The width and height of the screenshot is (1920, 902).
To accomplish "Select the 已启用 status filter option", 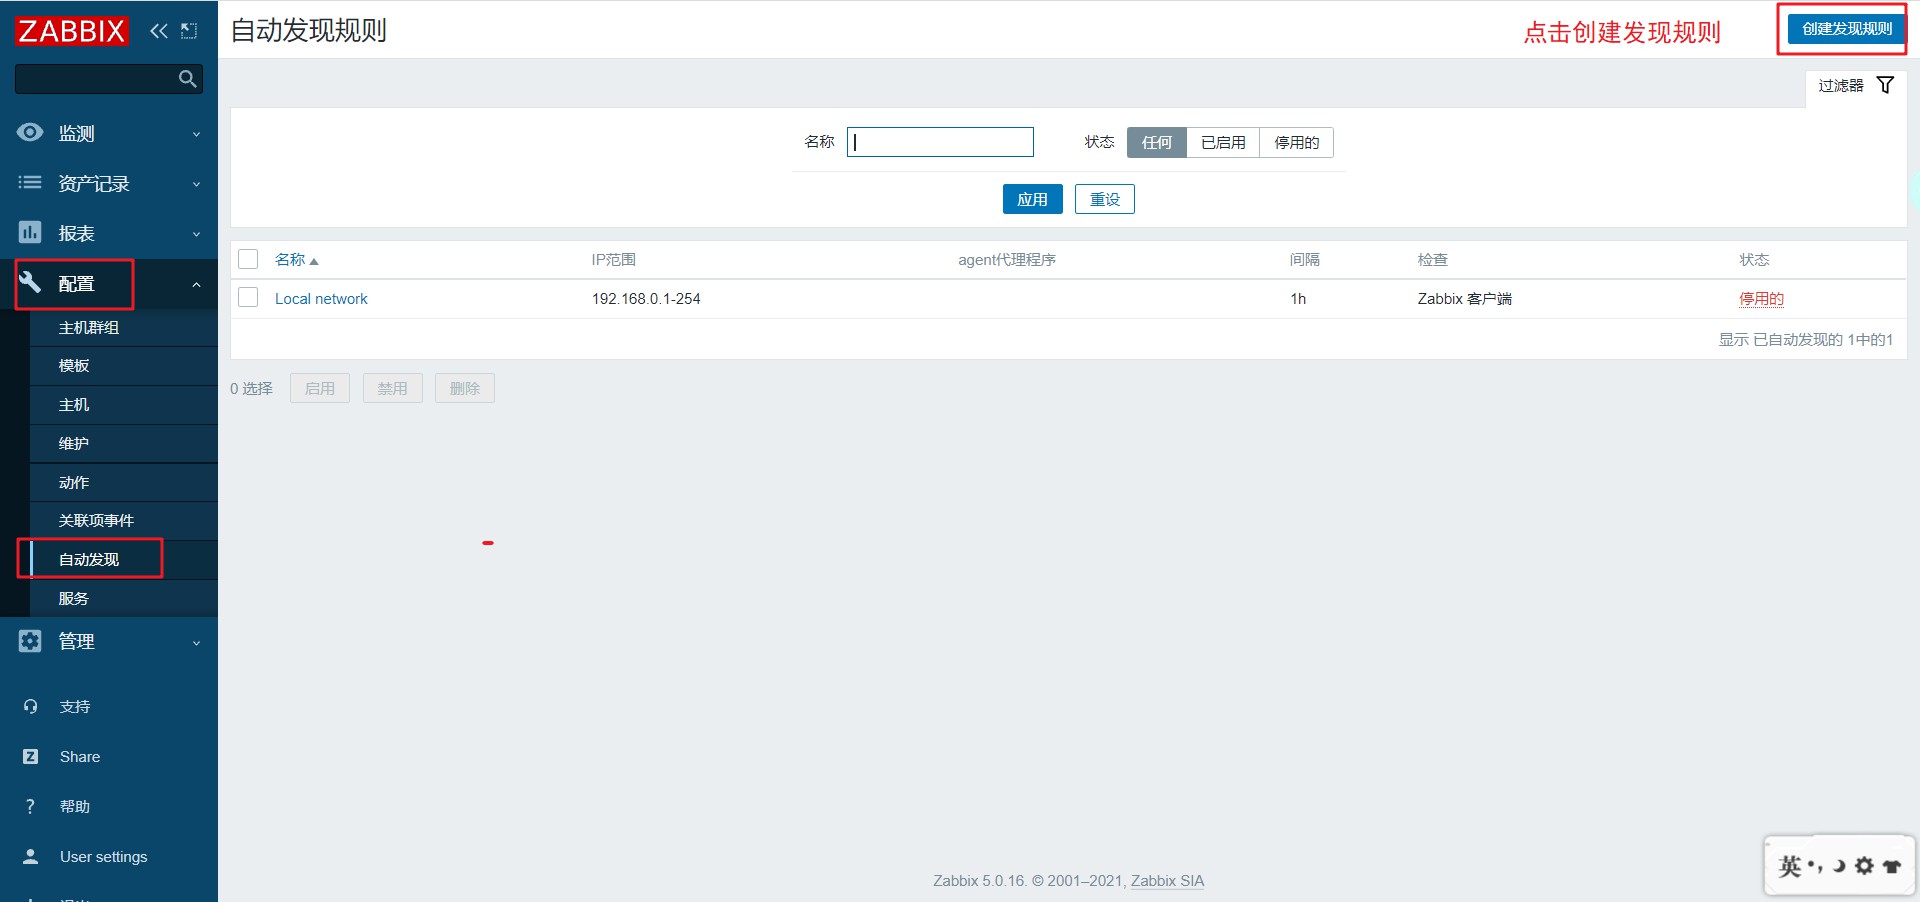I will point(1223,143).
